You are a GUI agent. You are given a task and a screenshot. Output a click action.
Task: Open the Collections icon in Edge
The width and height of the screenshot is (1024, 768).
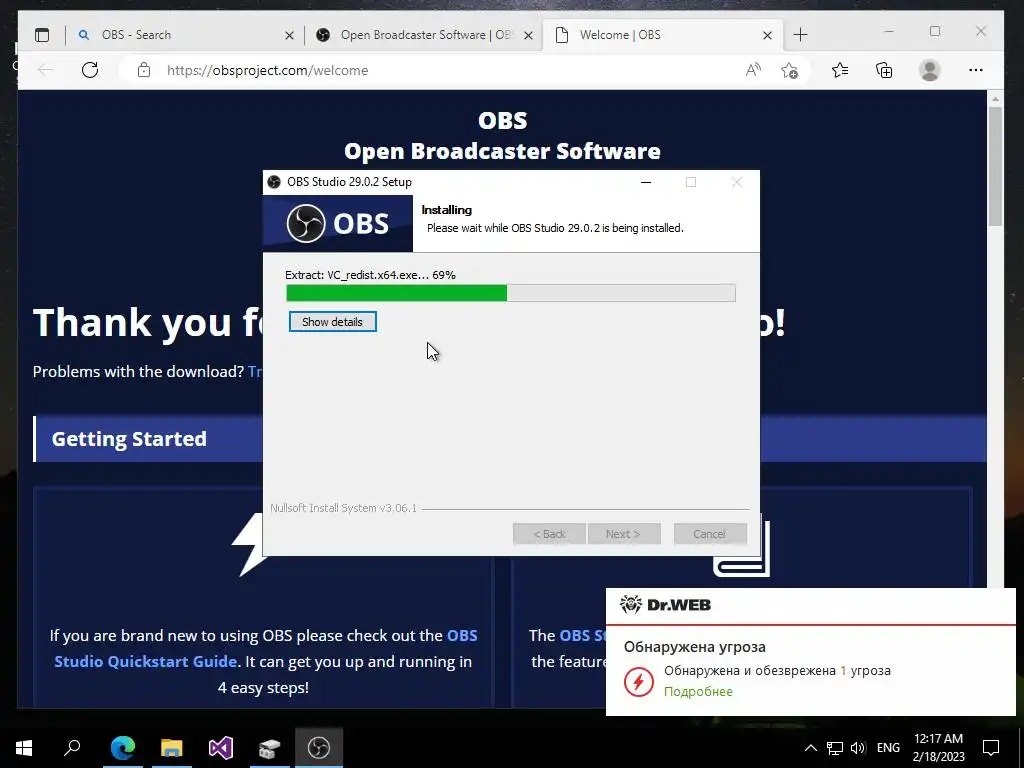[884, 70]
